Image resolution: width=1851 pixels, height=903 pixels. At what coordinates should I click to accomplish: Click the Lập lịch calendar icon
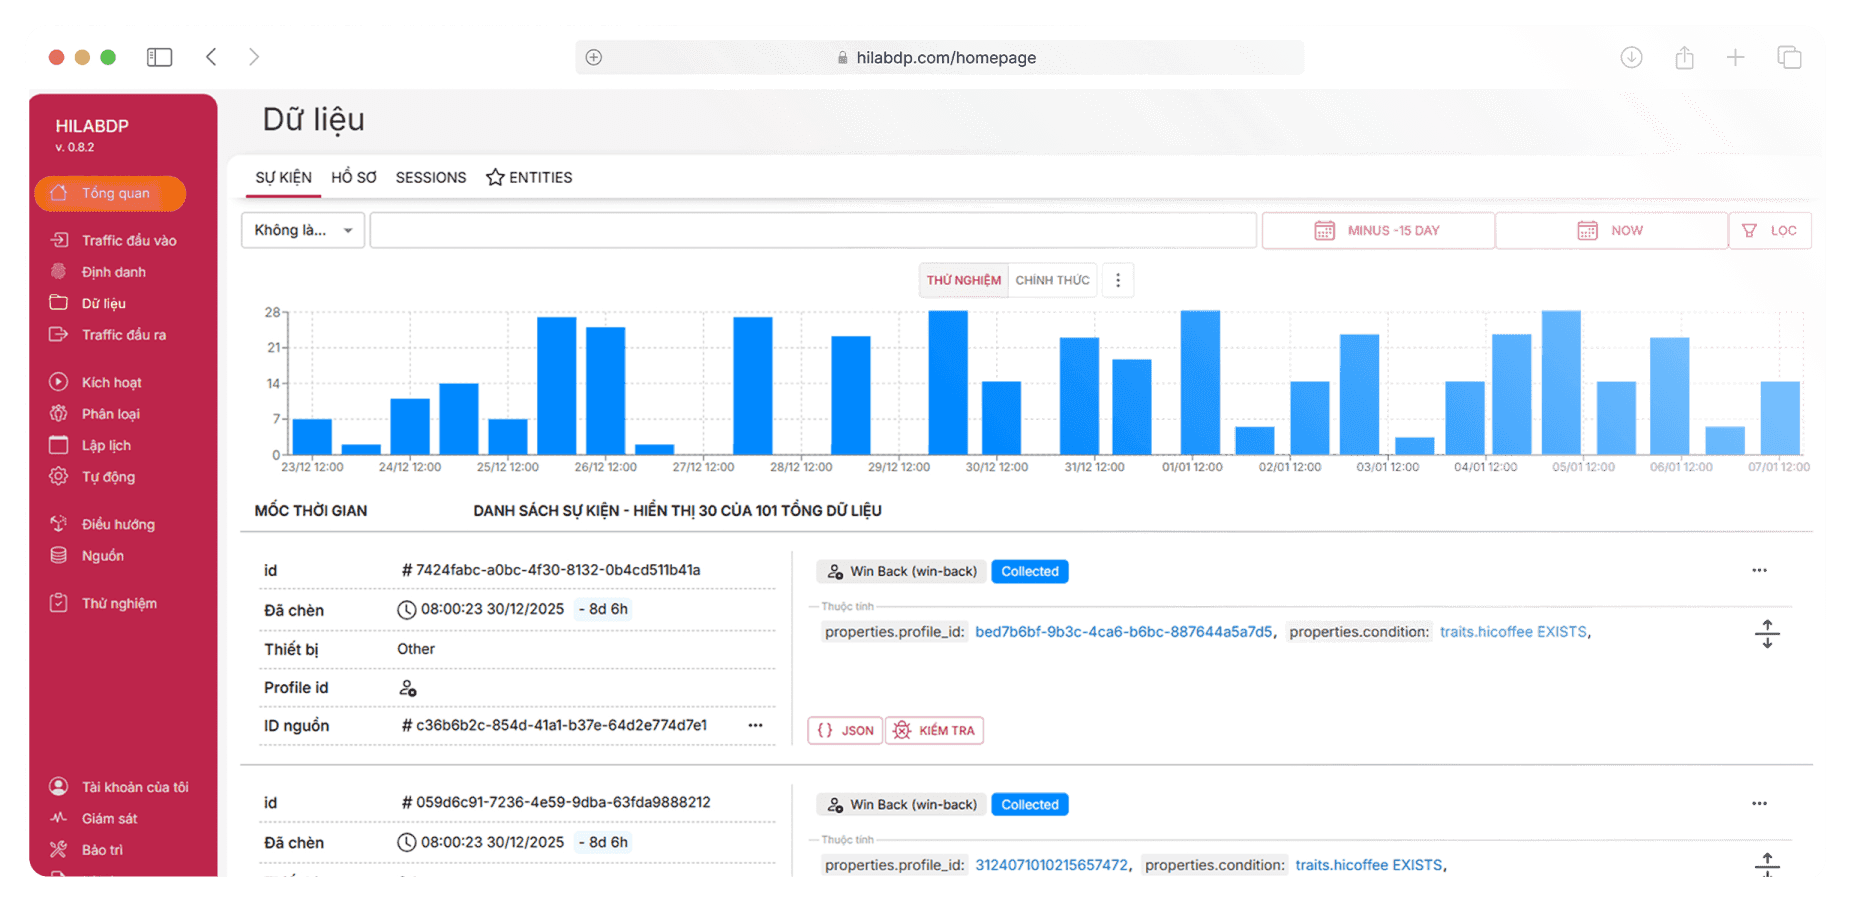59,445
